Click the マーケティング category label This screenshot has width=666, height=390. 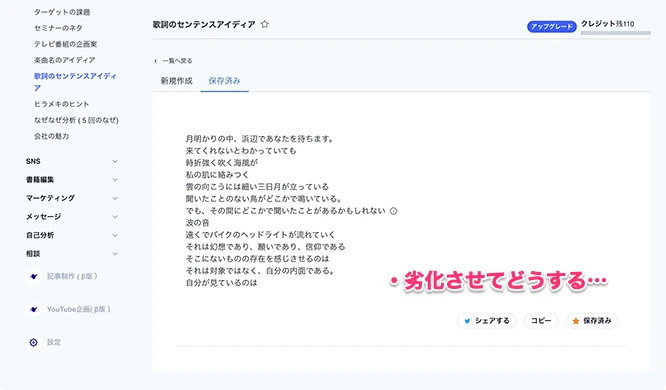(x=50, y=198)
